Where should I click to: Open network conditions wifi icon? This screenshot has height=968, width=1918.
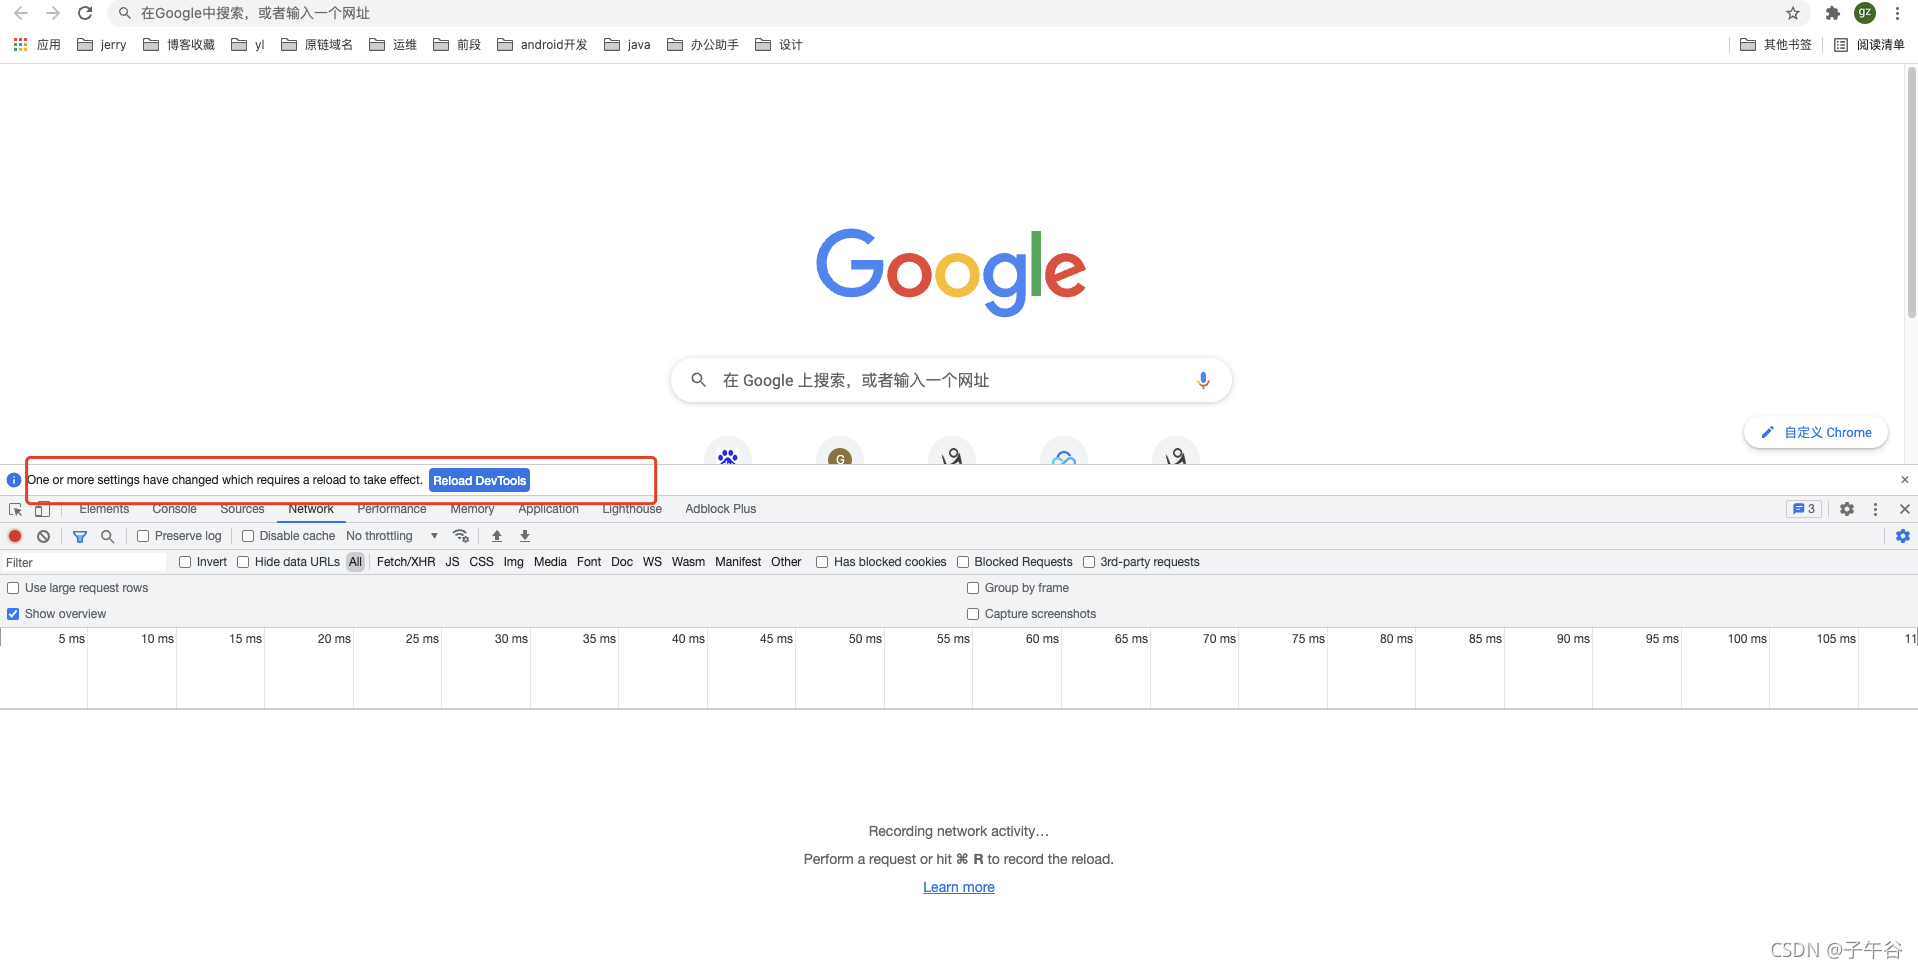point(461,536)
